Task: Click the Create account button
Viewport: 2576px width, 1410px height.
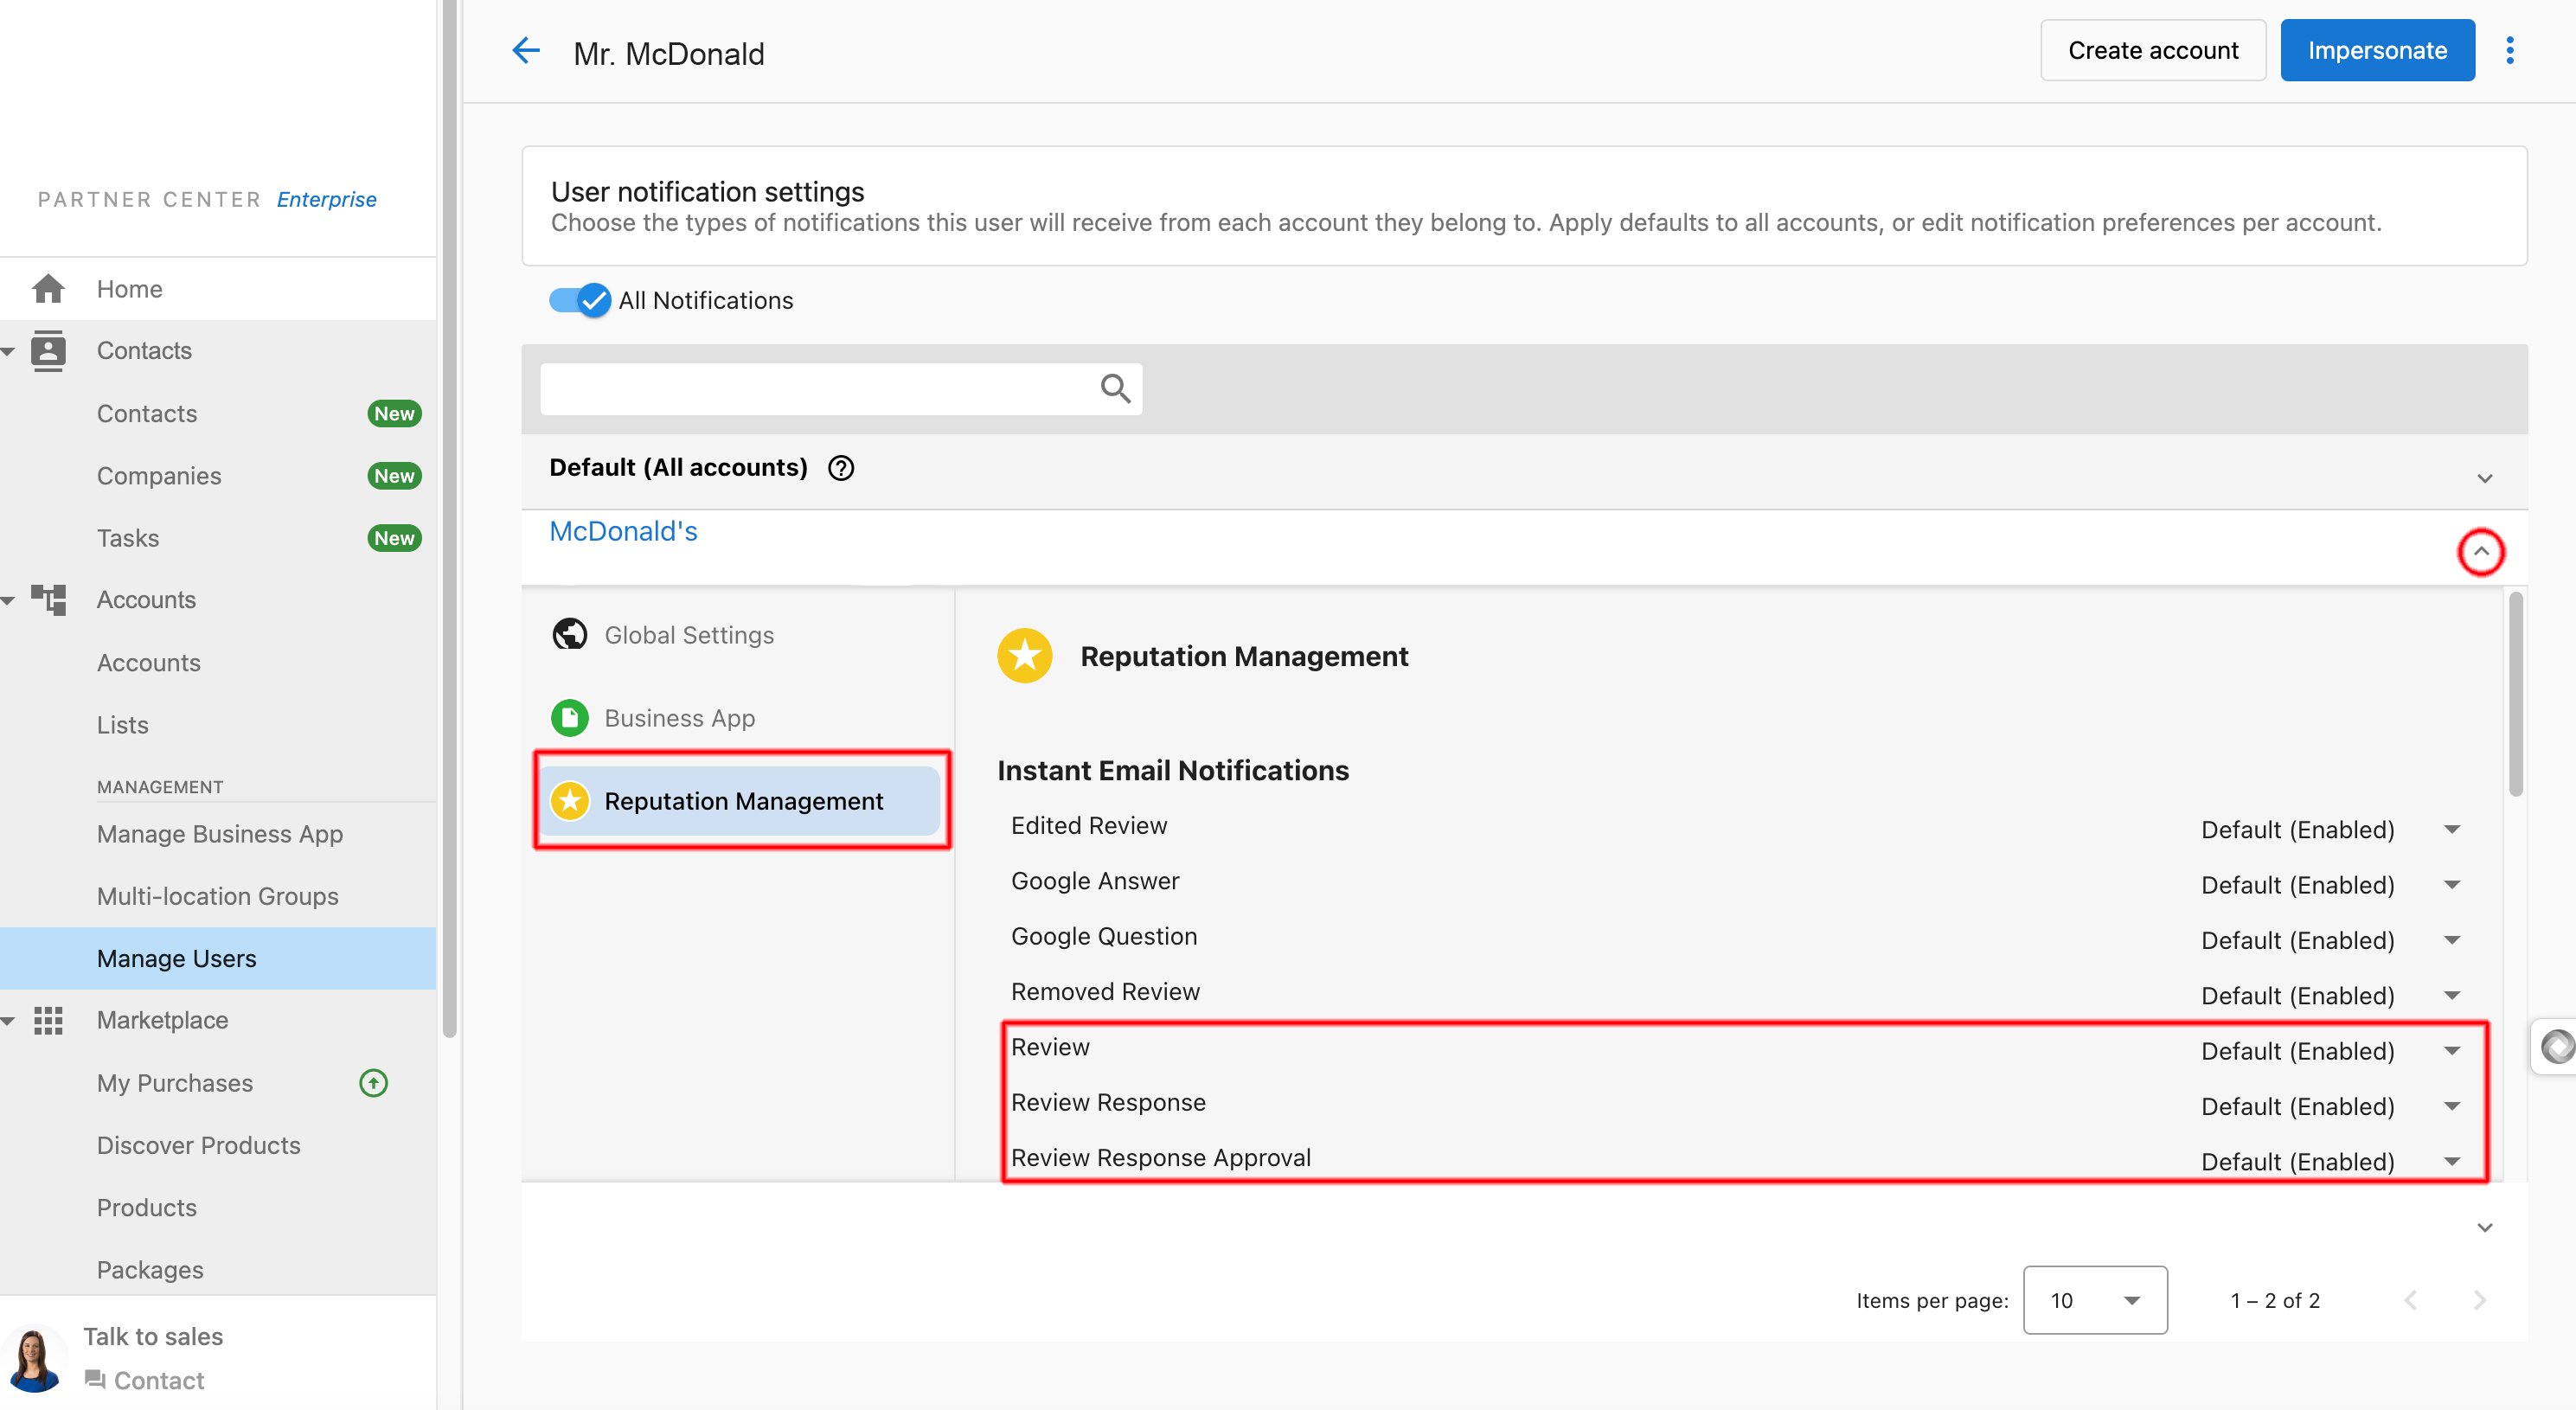Action: pyautogui.click(x=2152, y=51)
